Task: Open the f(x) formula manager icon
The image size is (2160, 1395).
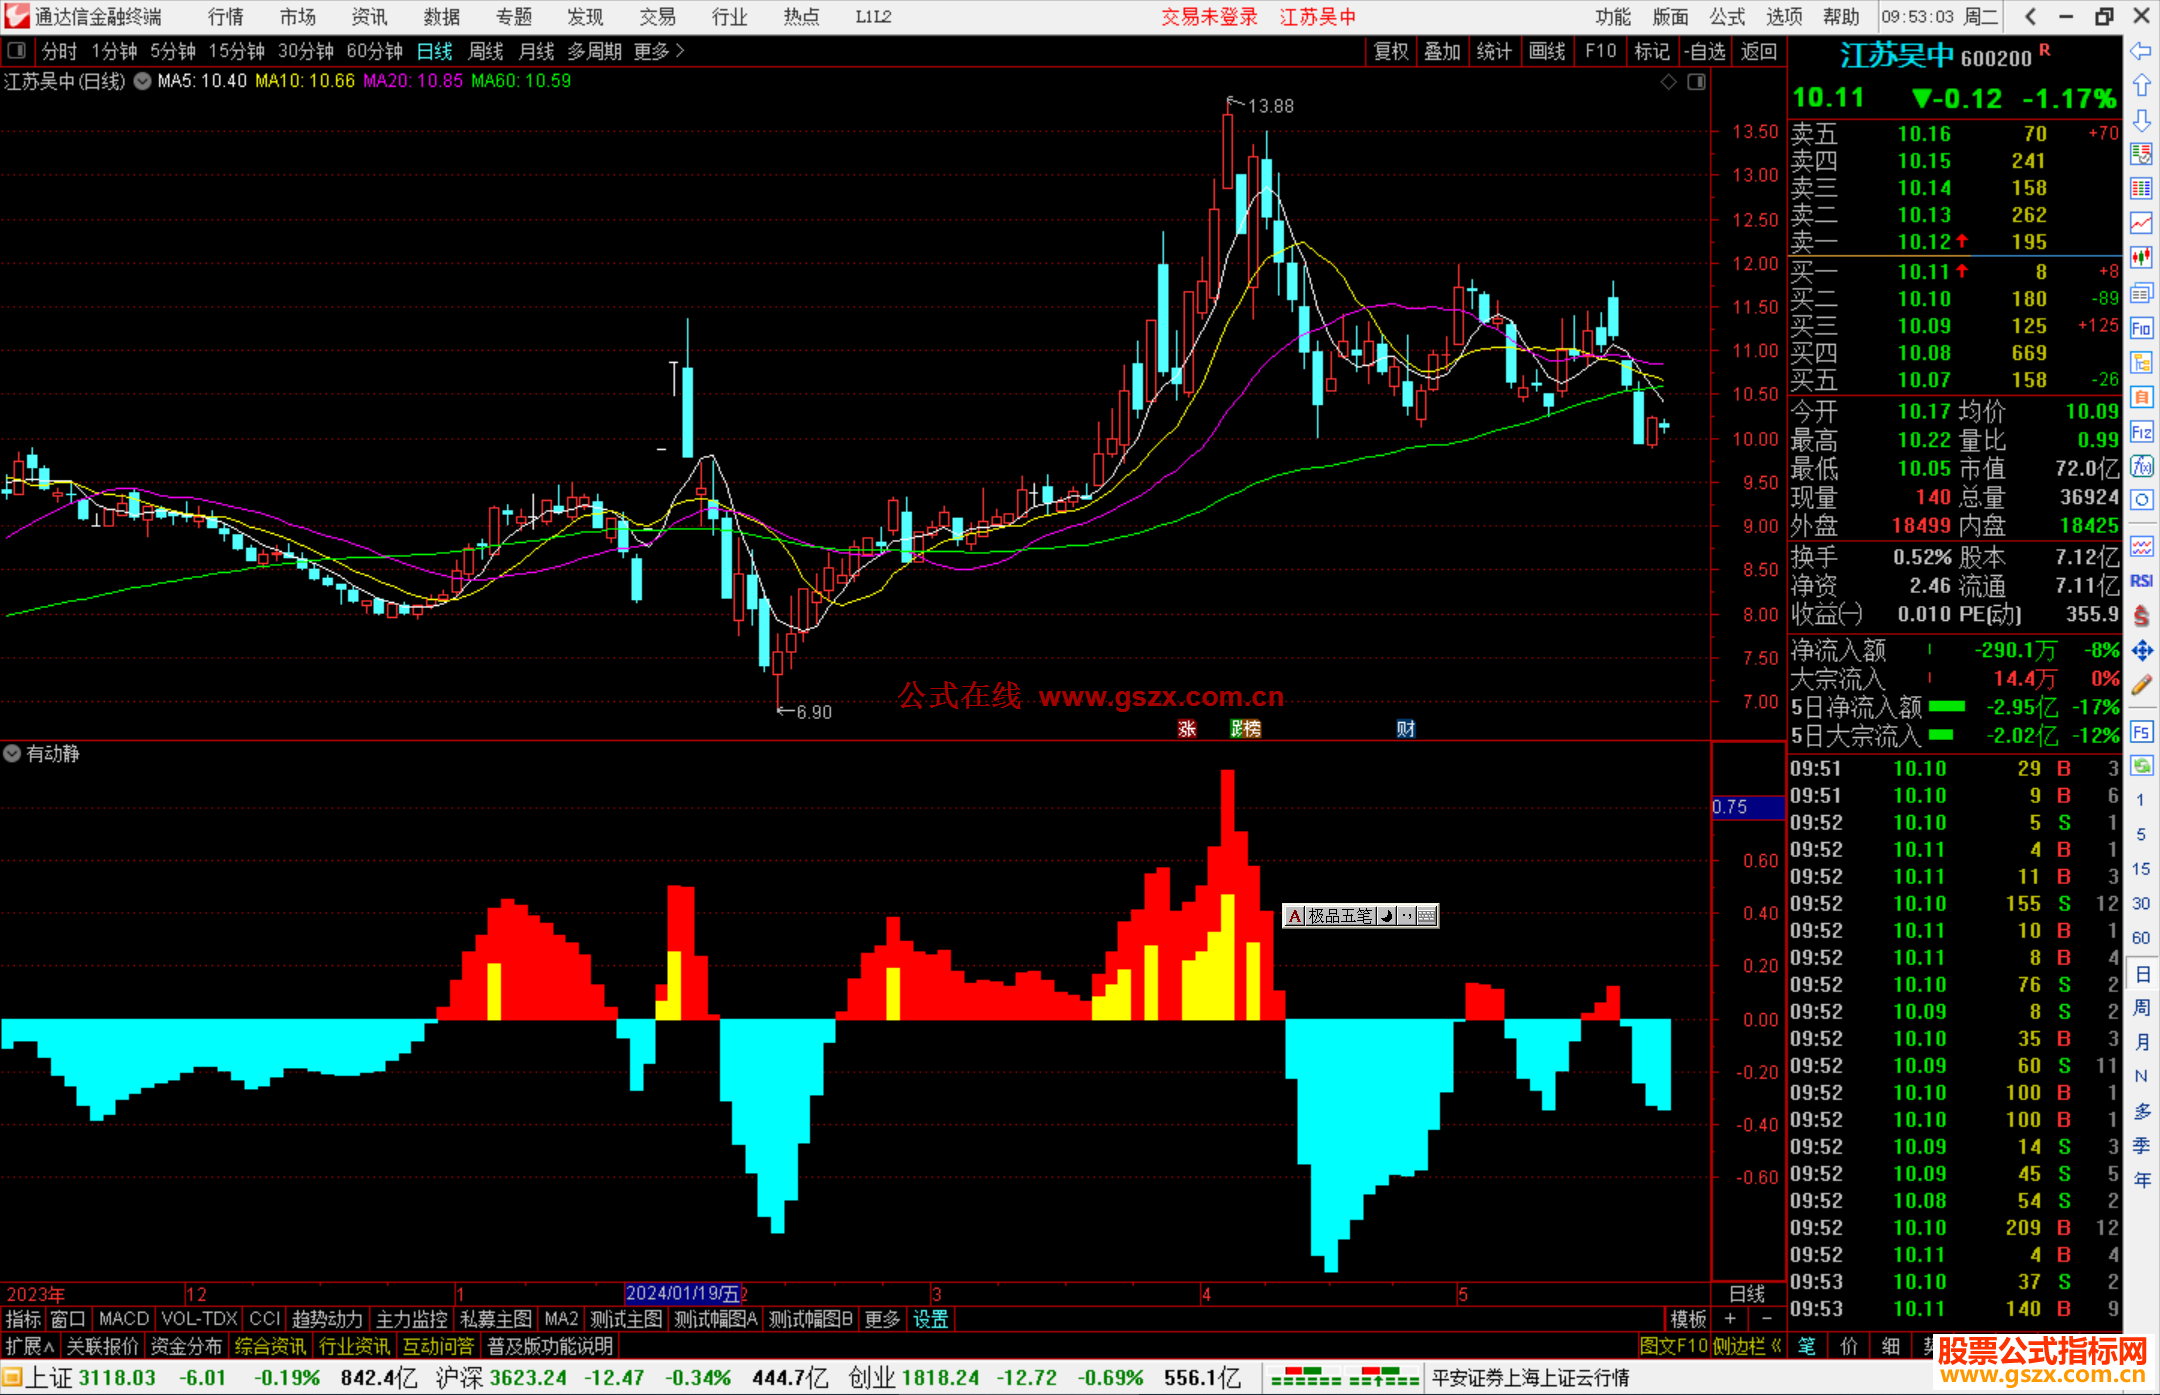Action: tap(2141, 466)
